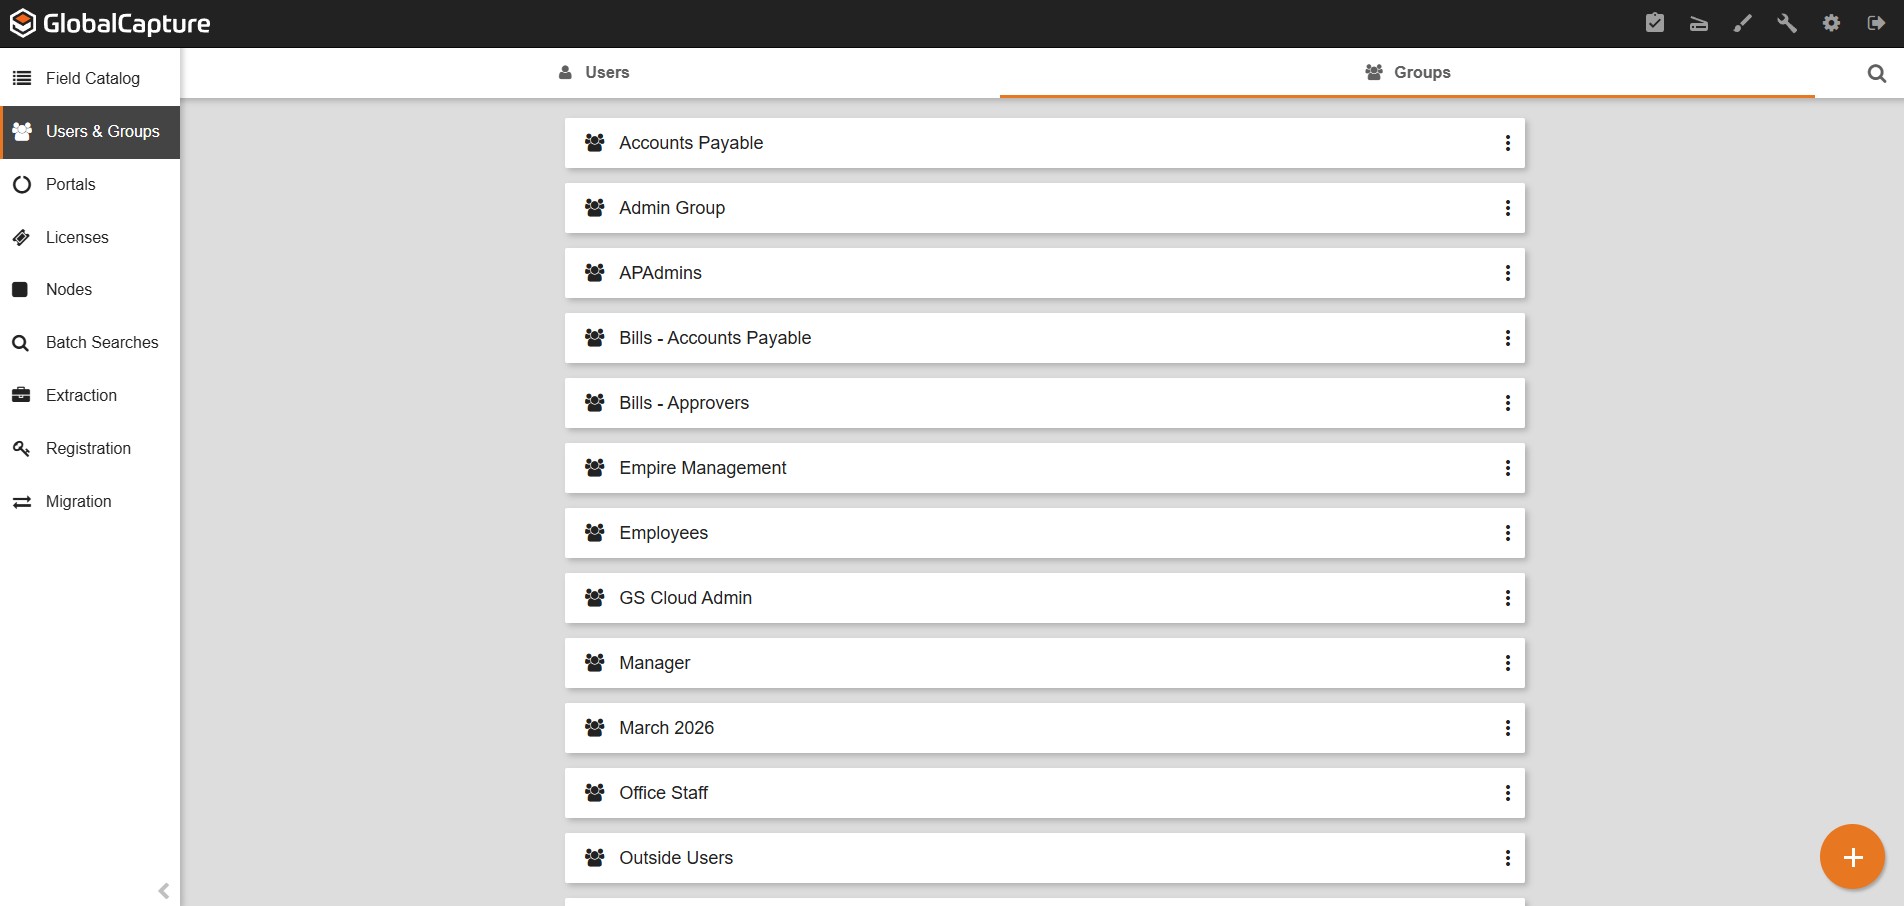1904x906 pixels.
Task: Select Users & Groups sidebar item
Action: [90, 132]
